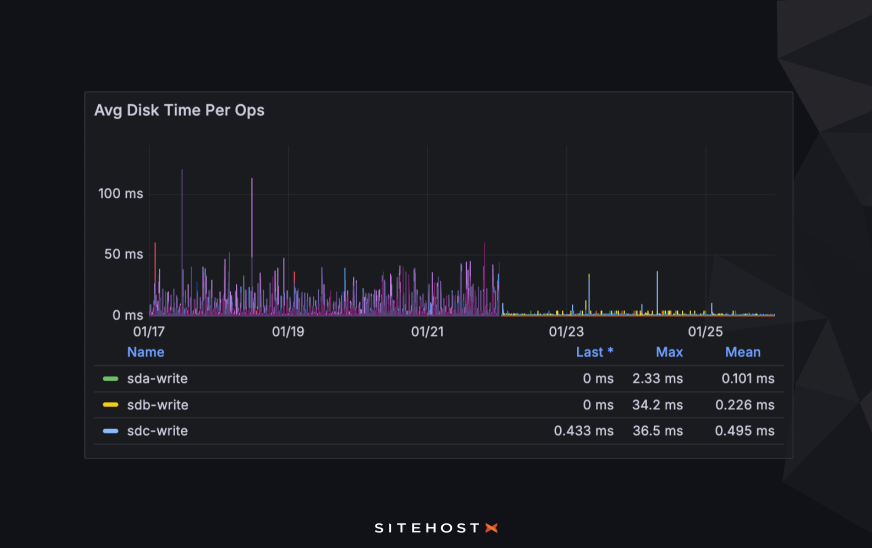Screen dimensions: 872x548
Task: Click the 01/17 date label on time axis
Action: click(x=149, y=331)
